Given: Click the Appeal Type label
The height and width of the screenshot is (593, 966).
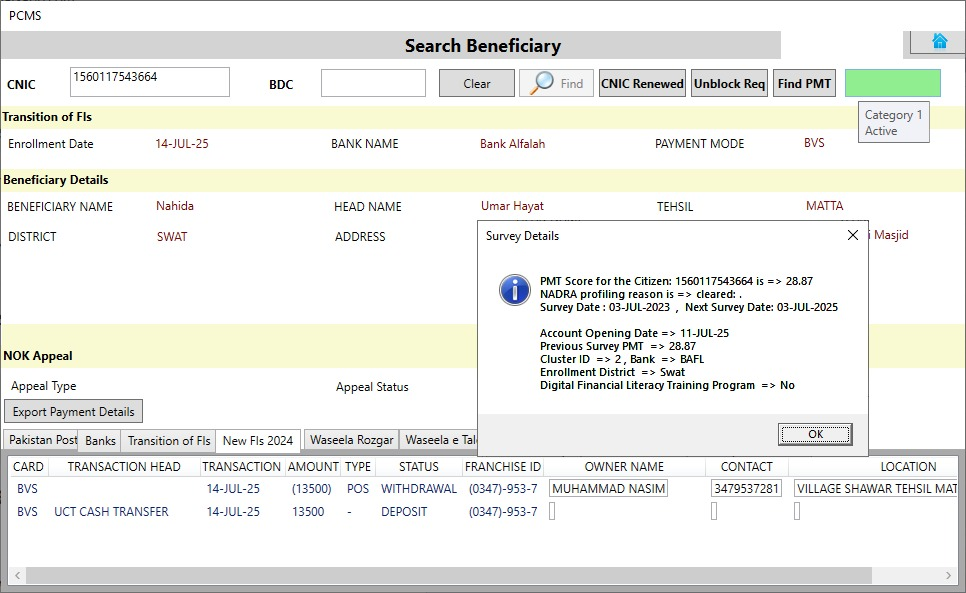Looking at the screenshot, I should pyautogui.click(x=44, y=386).
